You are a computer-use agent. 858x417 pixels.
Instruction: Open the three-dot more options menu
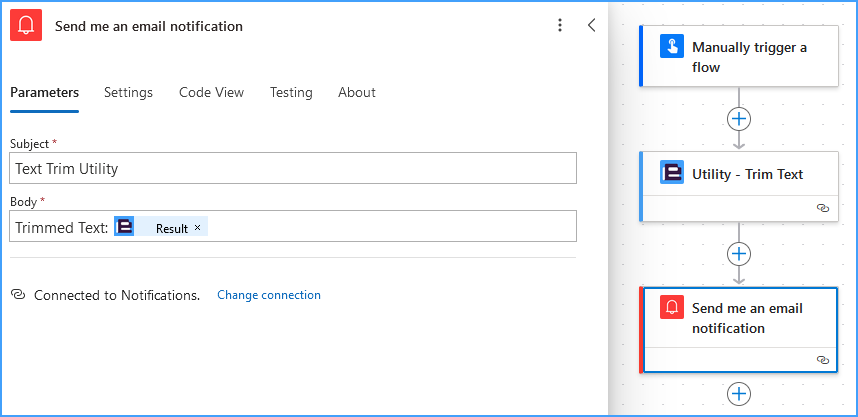coord(559,25)
